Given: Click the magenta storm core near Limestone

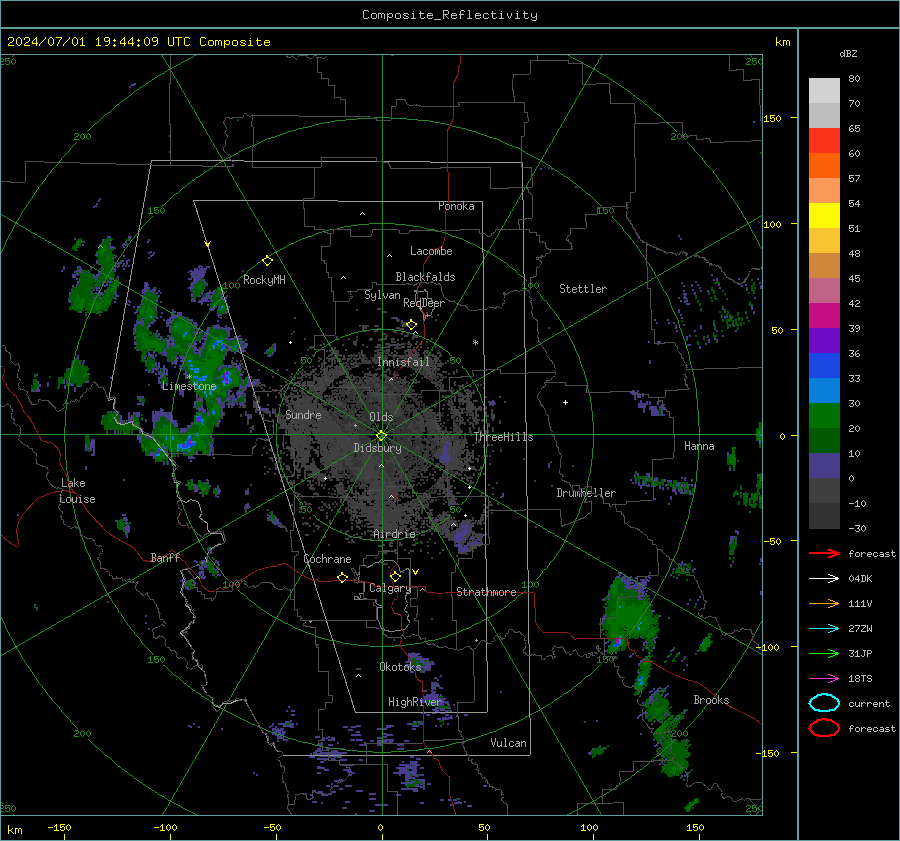Looking at the screenshot, I should click(226, 378).
